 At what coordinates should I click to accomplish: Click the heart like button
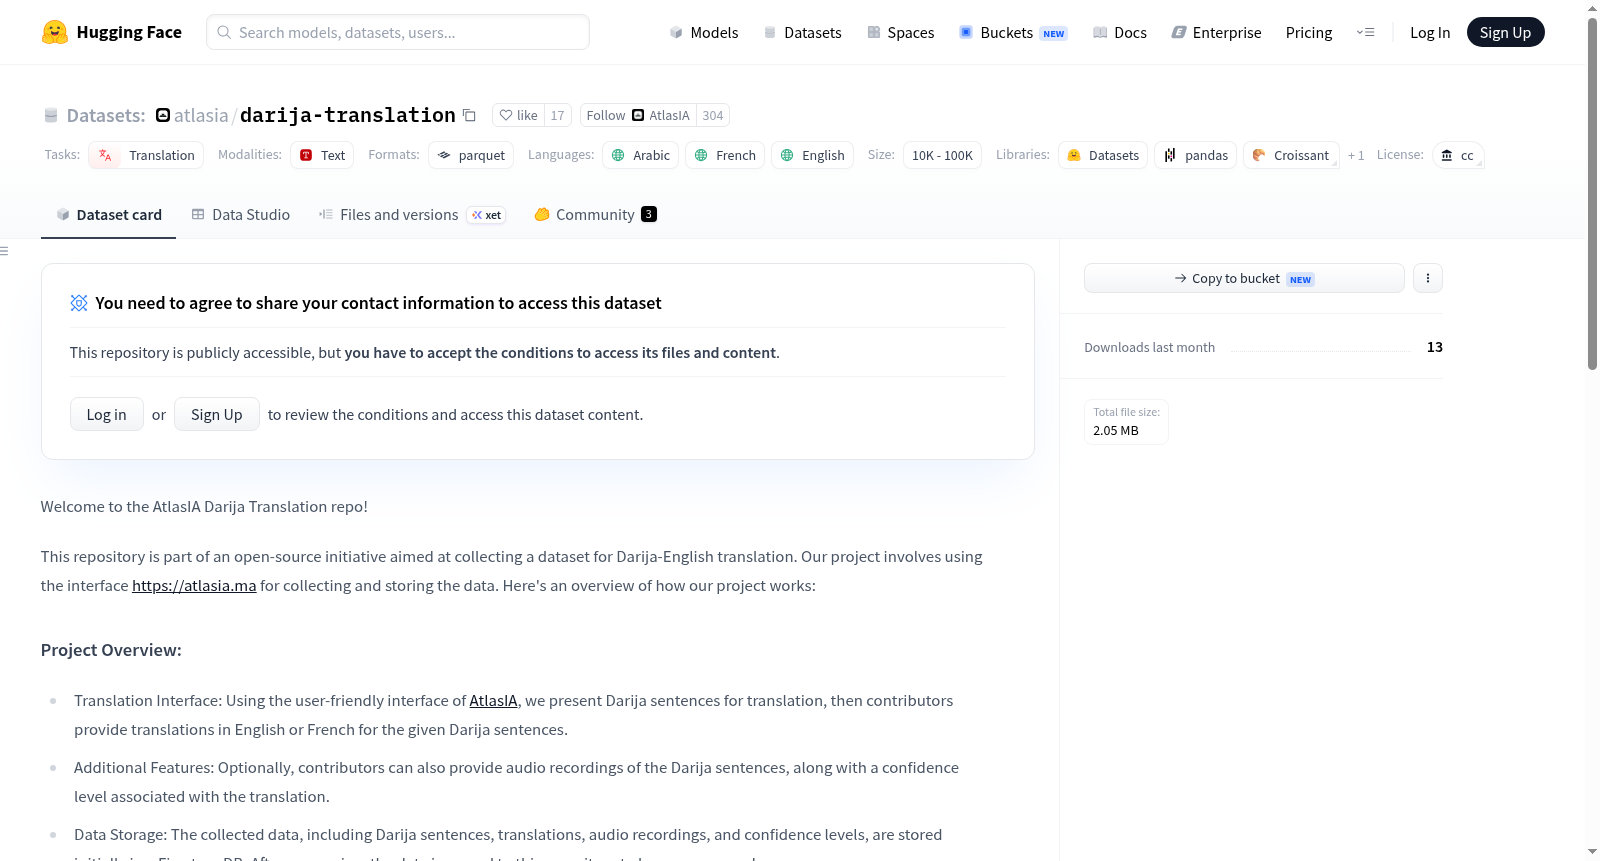tap(518, 115)
